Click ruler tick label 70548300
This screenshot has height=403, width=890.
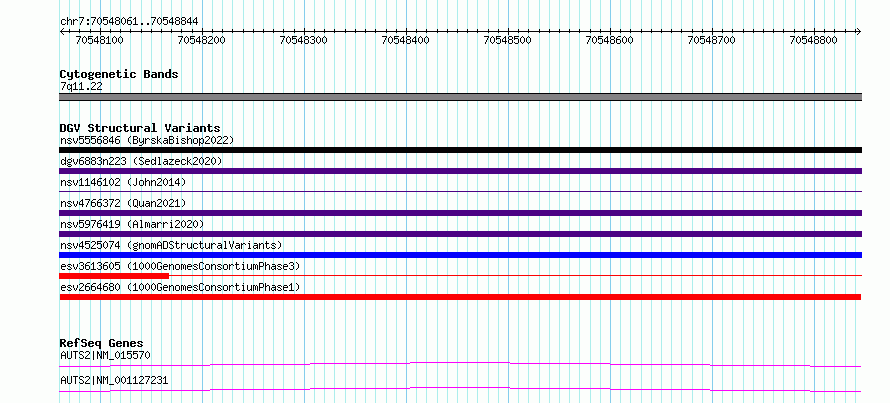(304, 40)
